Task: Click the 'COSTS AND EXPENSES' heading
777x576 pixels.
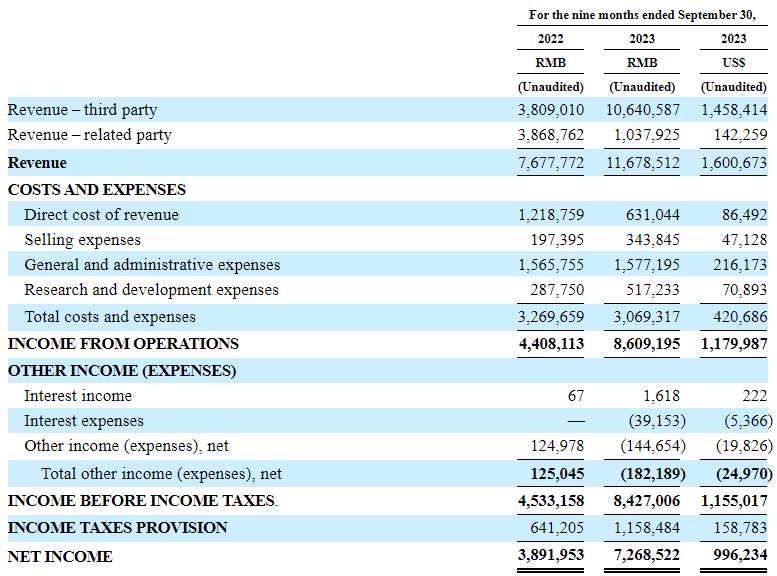Action: [x=97, y=190]
